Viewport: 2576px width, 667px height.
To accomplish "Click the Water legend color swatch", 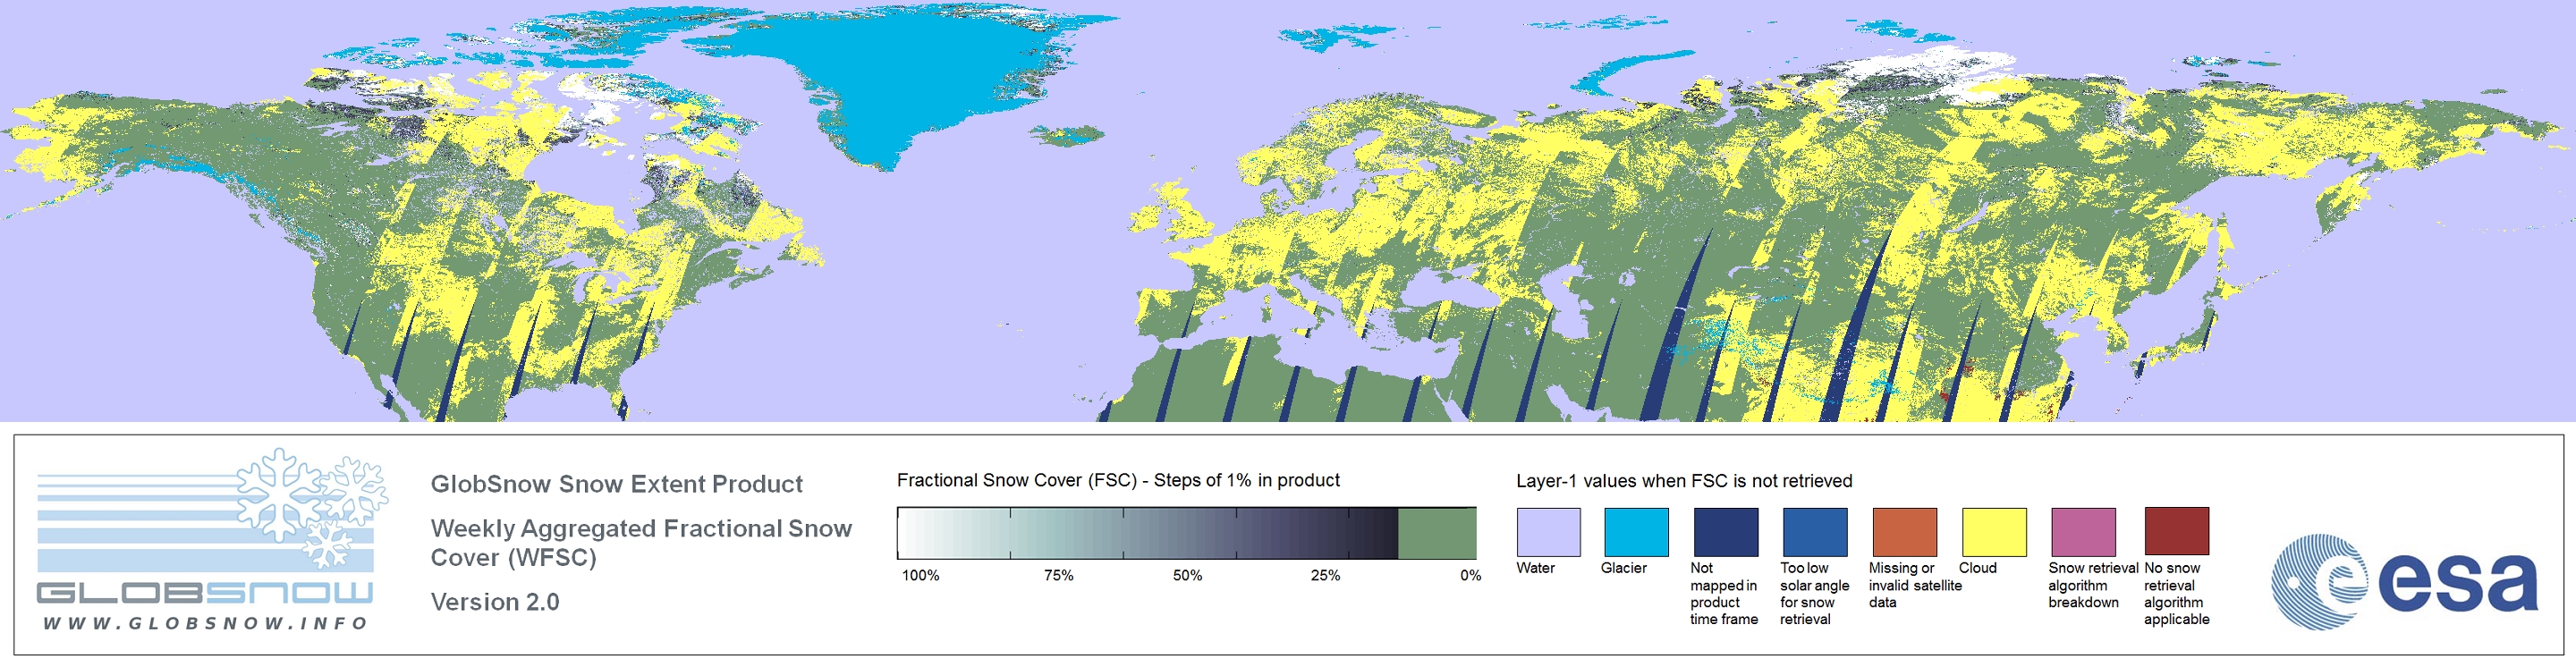I will (1548, 532).
